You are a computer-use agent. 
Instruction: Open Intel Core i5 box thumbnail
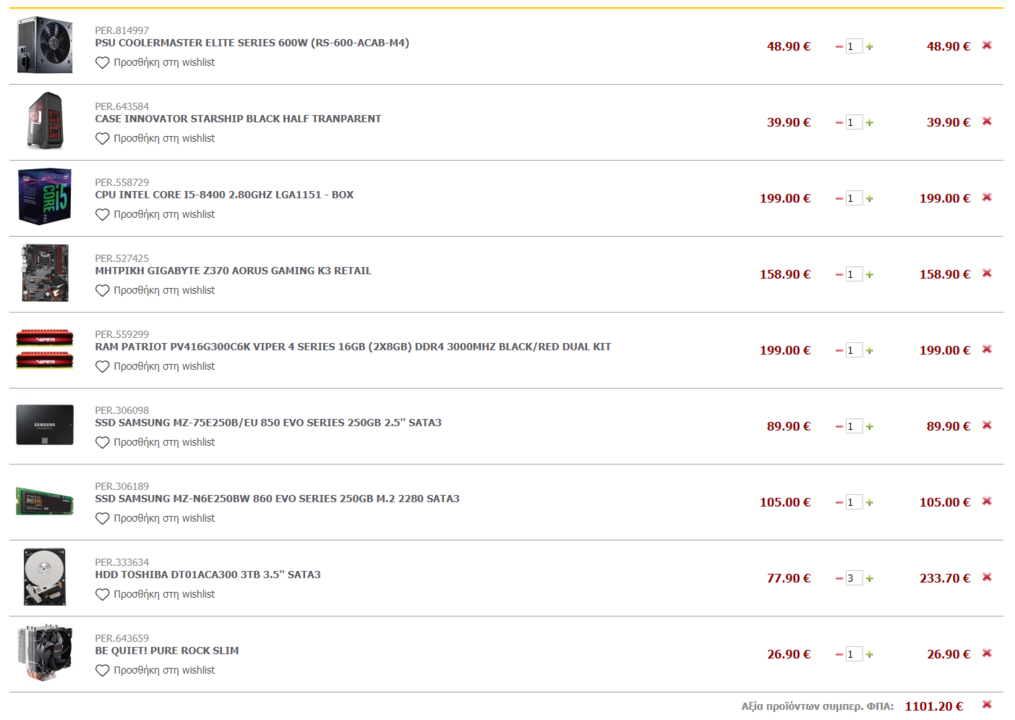click(x=45, y=197)
